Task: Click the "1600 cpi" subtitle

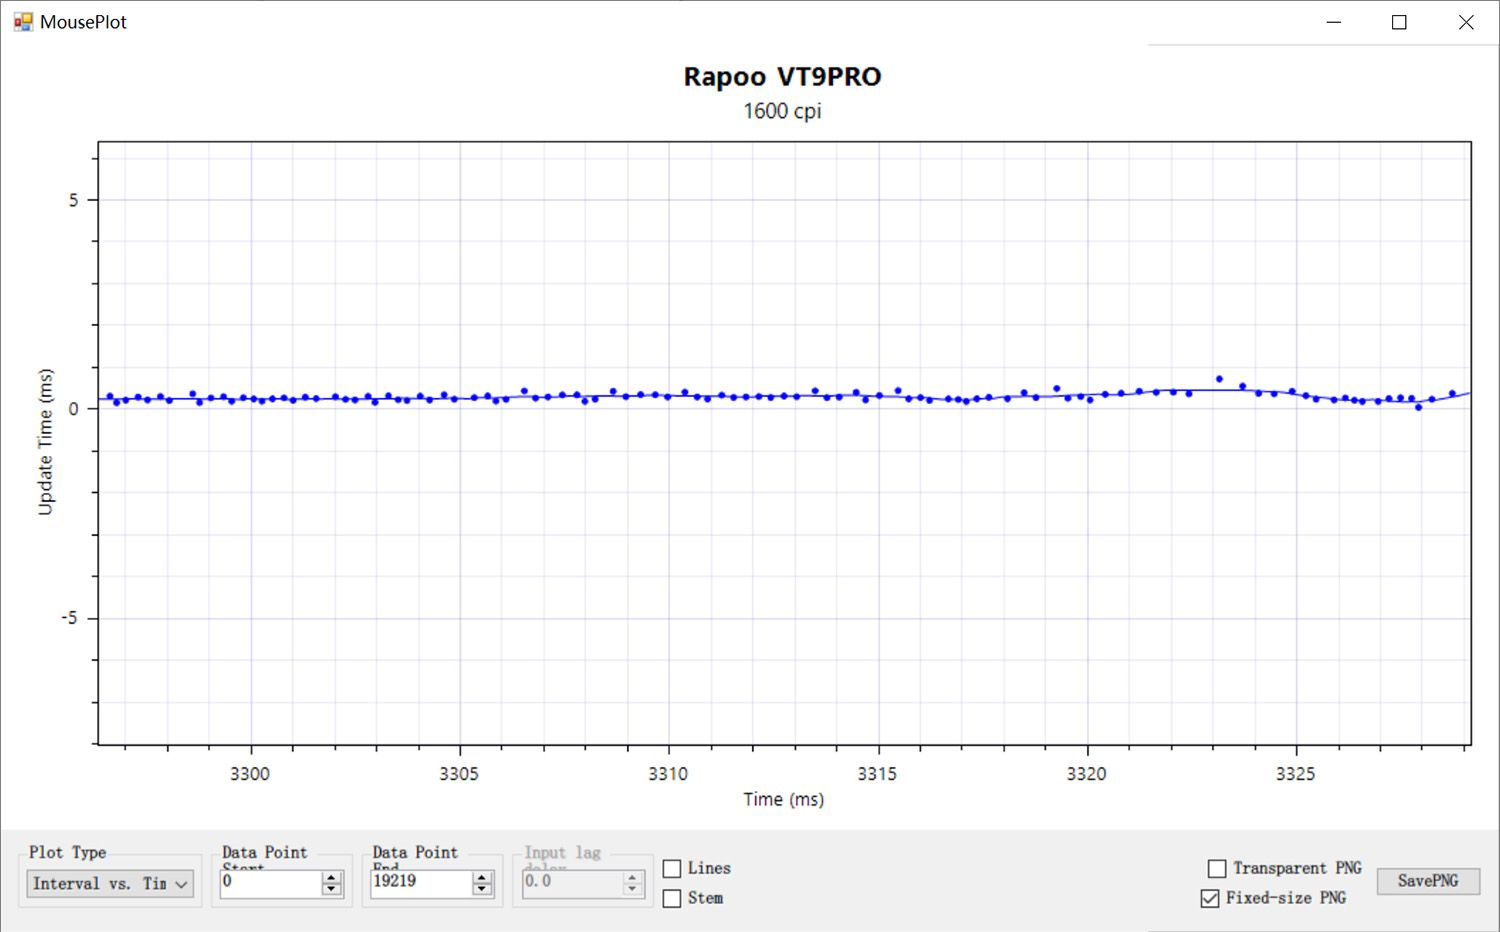Action: click(x=782, y=111)
